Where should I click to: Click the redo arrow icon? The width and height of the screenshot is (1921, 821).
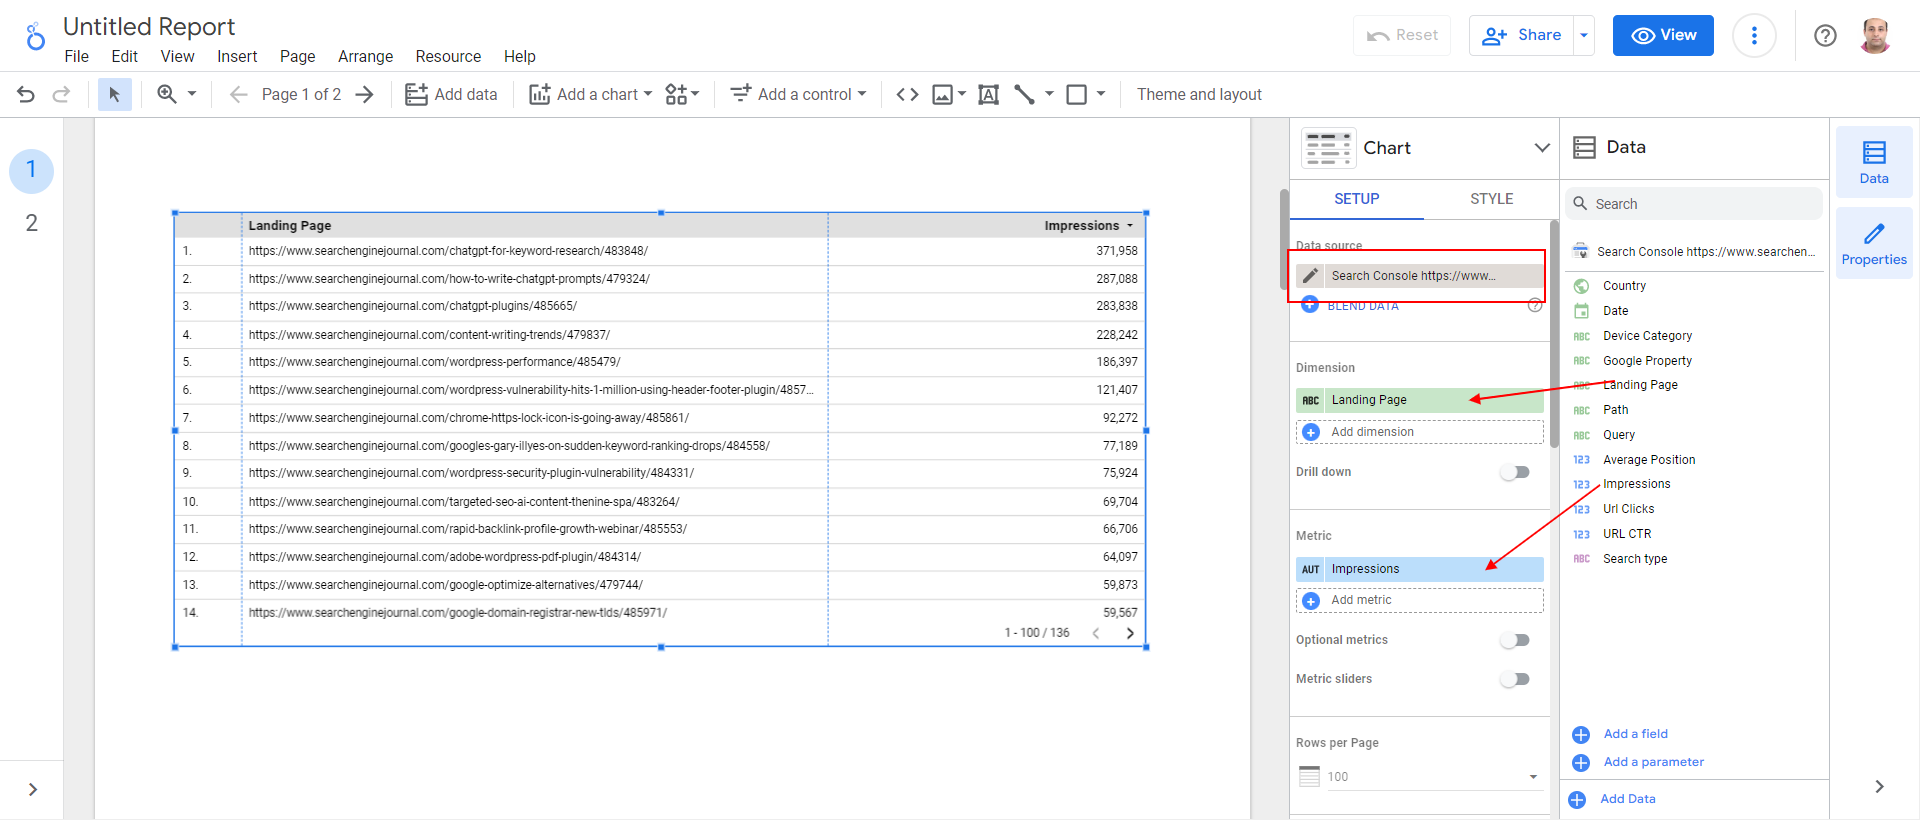tap(61, 94)
